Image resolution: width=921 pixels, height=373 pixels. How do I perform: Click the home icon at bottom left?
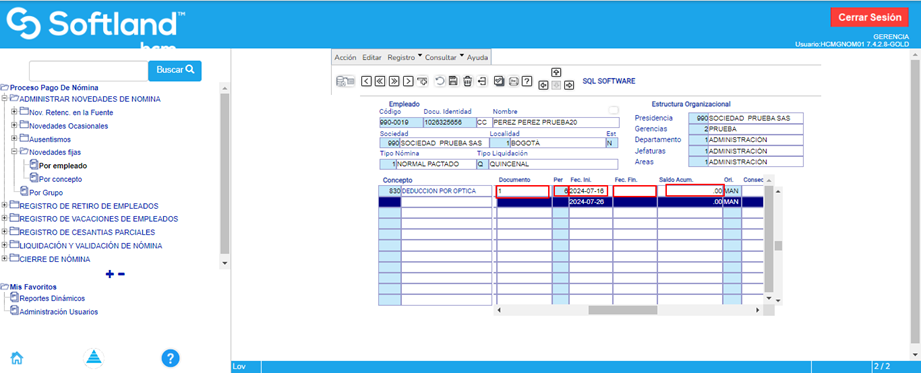pyautogui.click(x=18, y=357)
